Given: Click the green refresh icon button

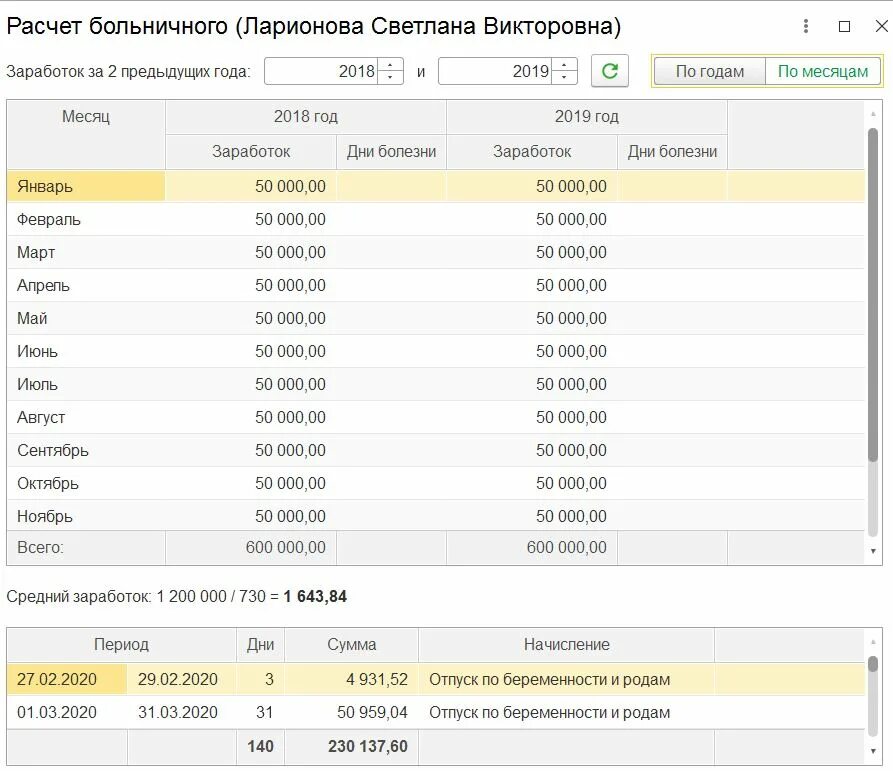Looking at the screenshot, I should [x=609, y=71].
